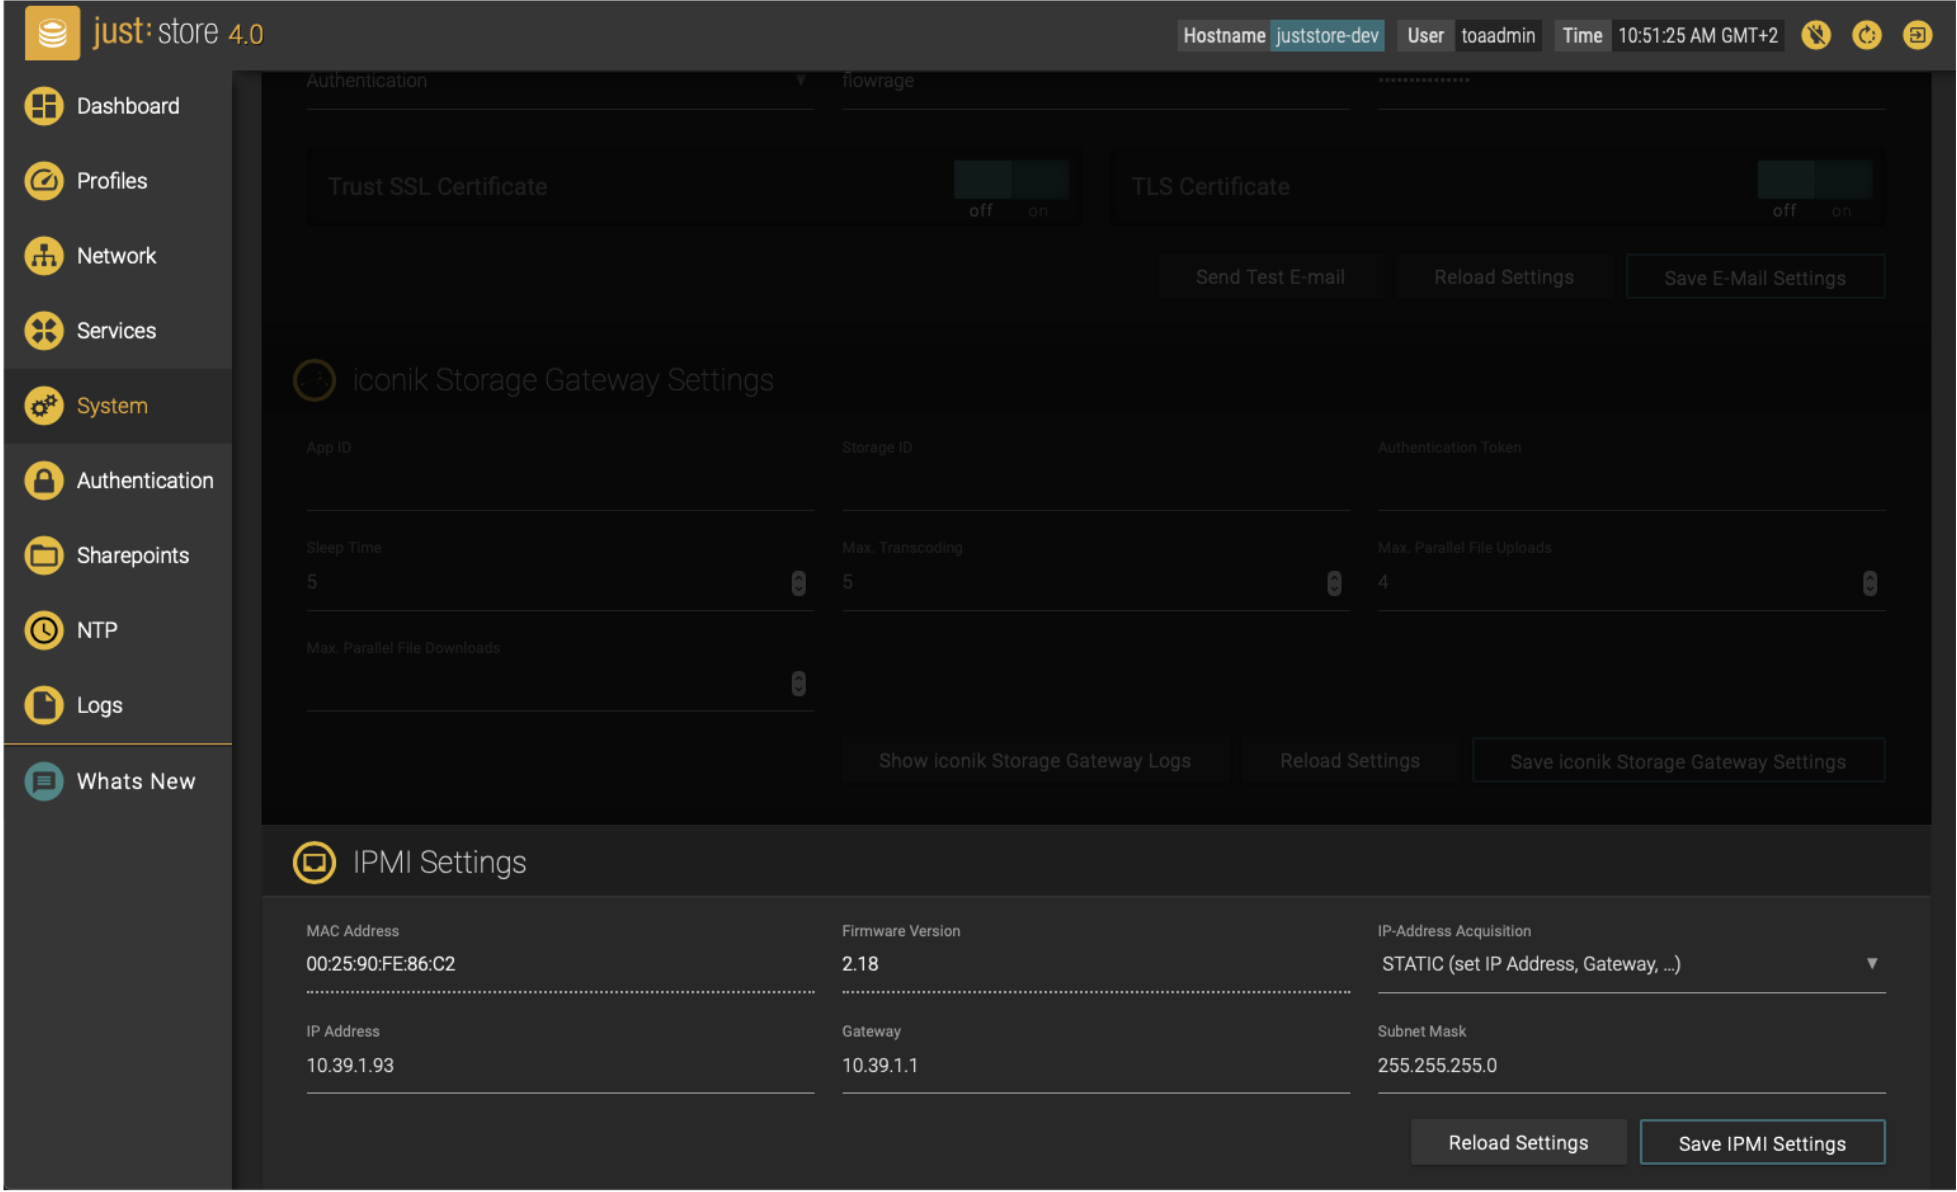Click the Gateway field showing 10.39.1.1
The image size is (1957, 1192).
click(x=1096, y=1066)
